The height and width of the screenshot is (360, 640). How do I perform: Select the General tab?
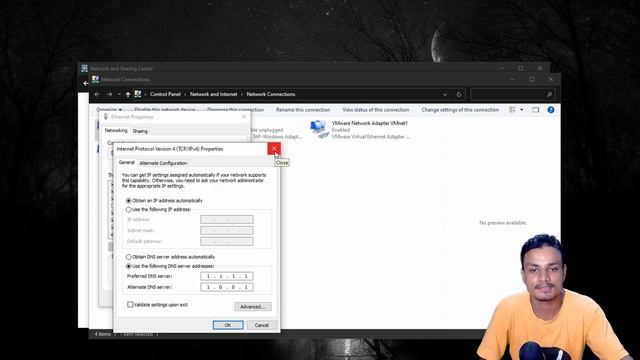(x=127, y=162)
